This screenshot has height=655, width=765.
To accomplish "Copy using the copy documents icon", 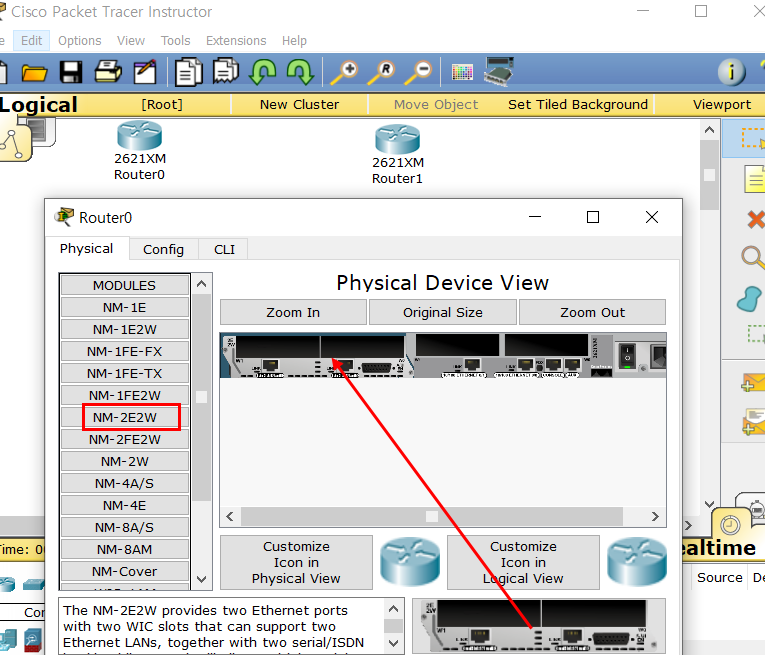I will tap(189, 72).
